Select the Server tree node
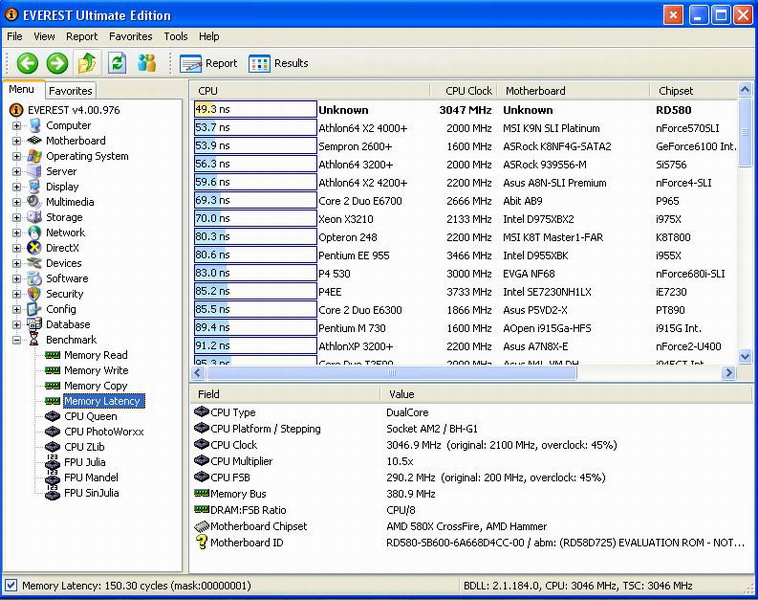The width and height of the screenshot is (758, 600). [x=61, y=171]
